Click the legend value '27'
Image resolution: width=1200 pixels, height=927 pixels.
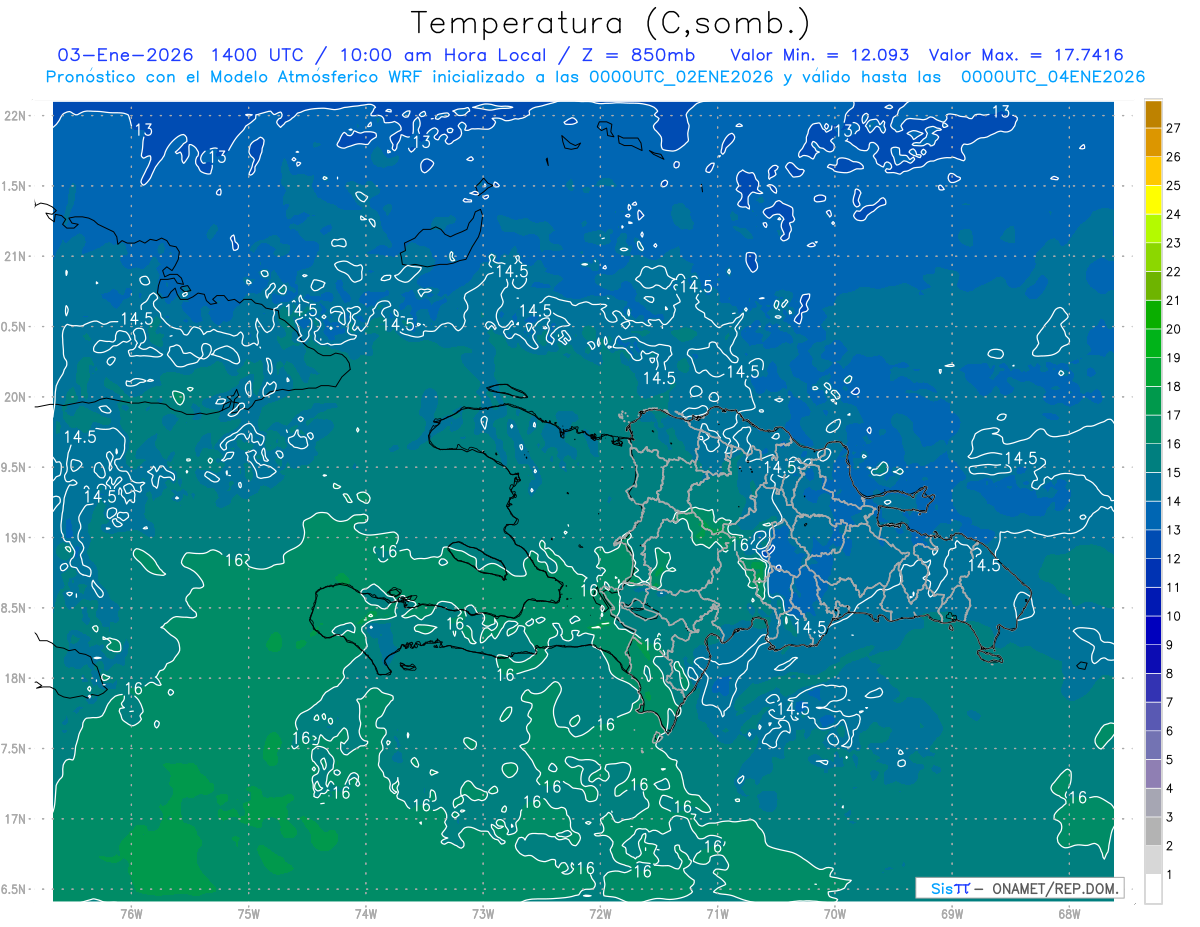(x=1173, y=128)
